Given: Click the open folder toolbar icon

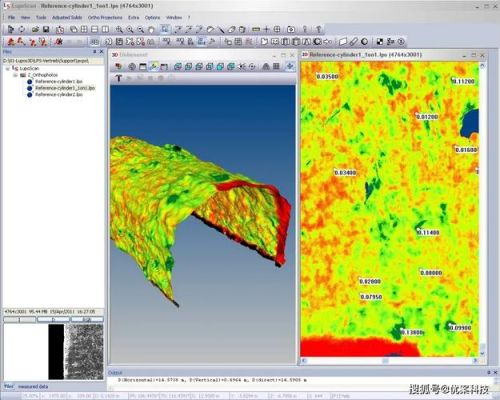Looking at the screenshot, I should click(35, 29).
